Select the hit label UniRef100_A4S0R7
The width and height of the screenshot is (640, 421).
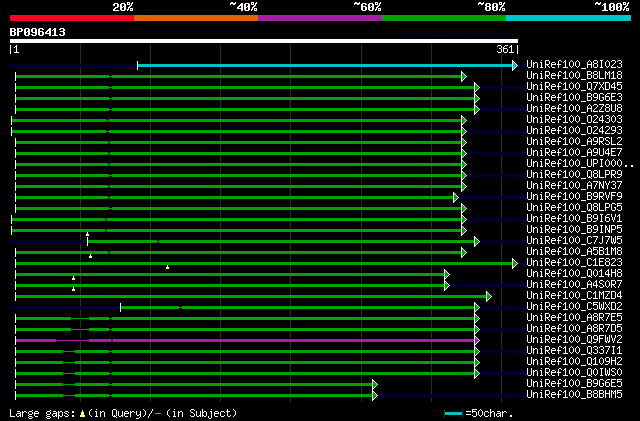point(574,285)
